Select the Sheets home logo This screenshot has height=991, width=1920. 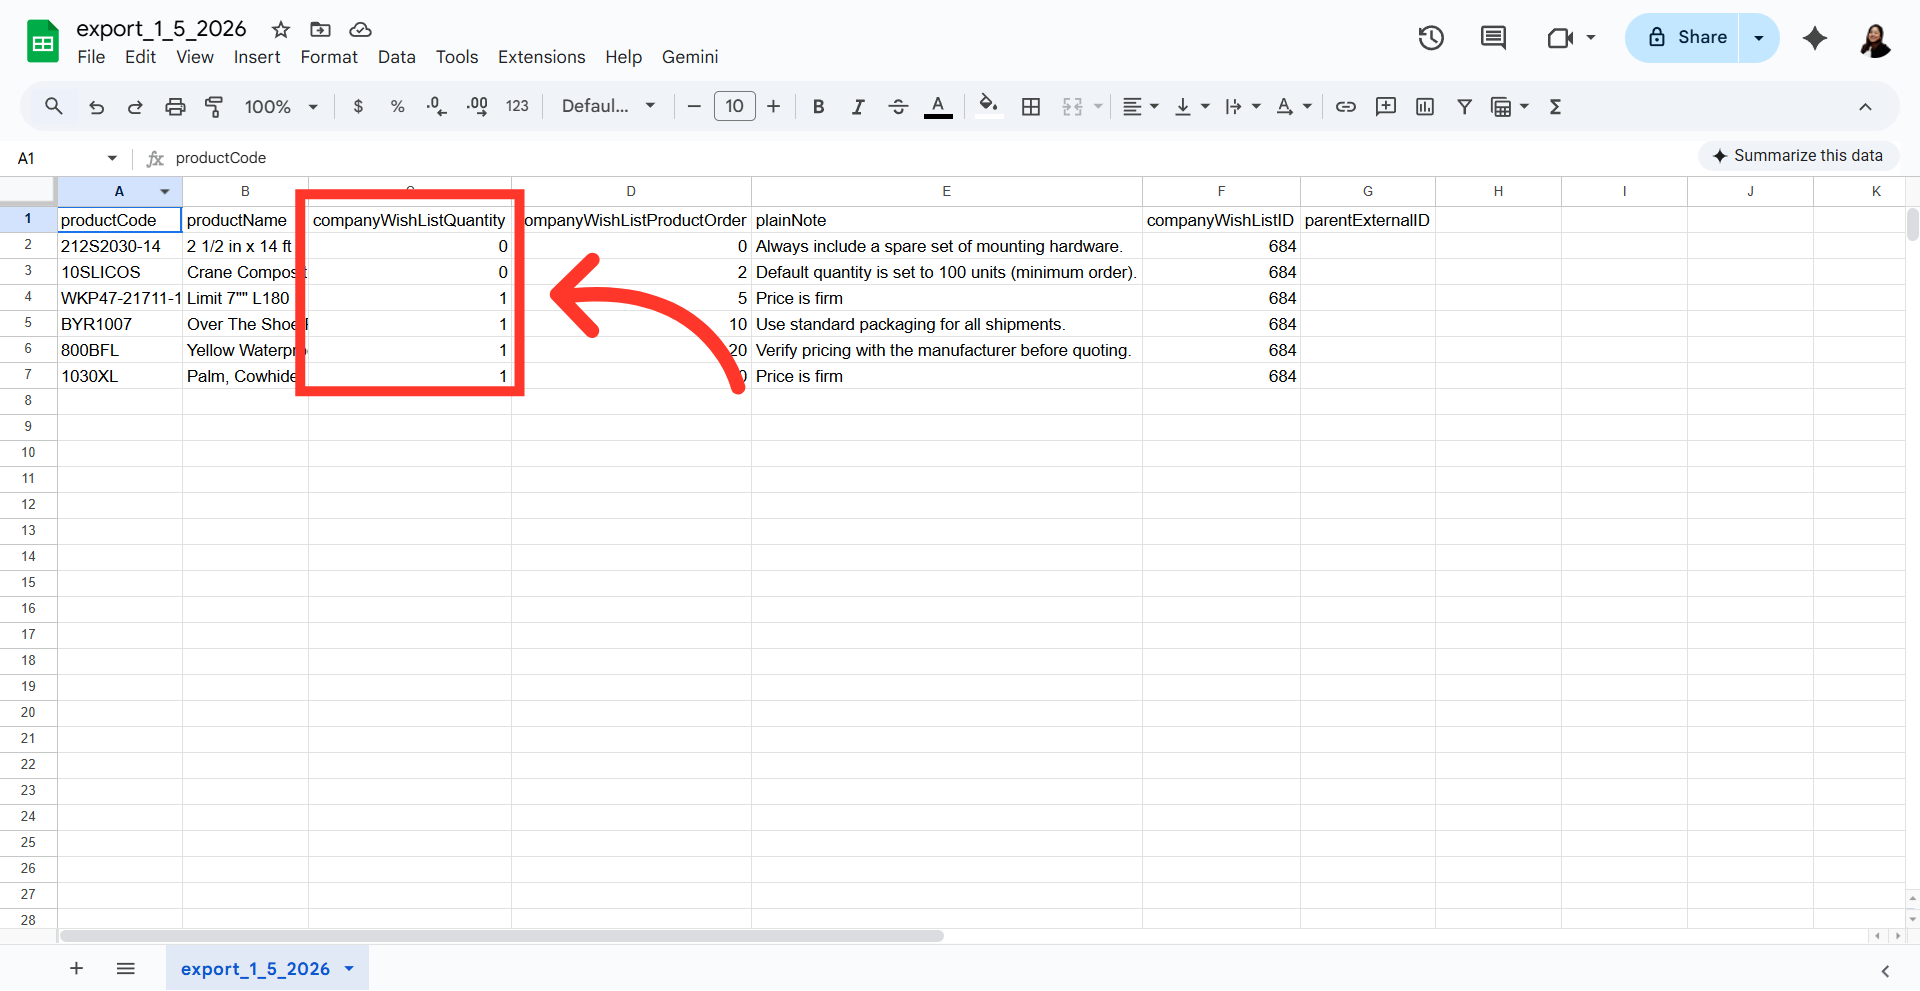(x=43, y=41)
